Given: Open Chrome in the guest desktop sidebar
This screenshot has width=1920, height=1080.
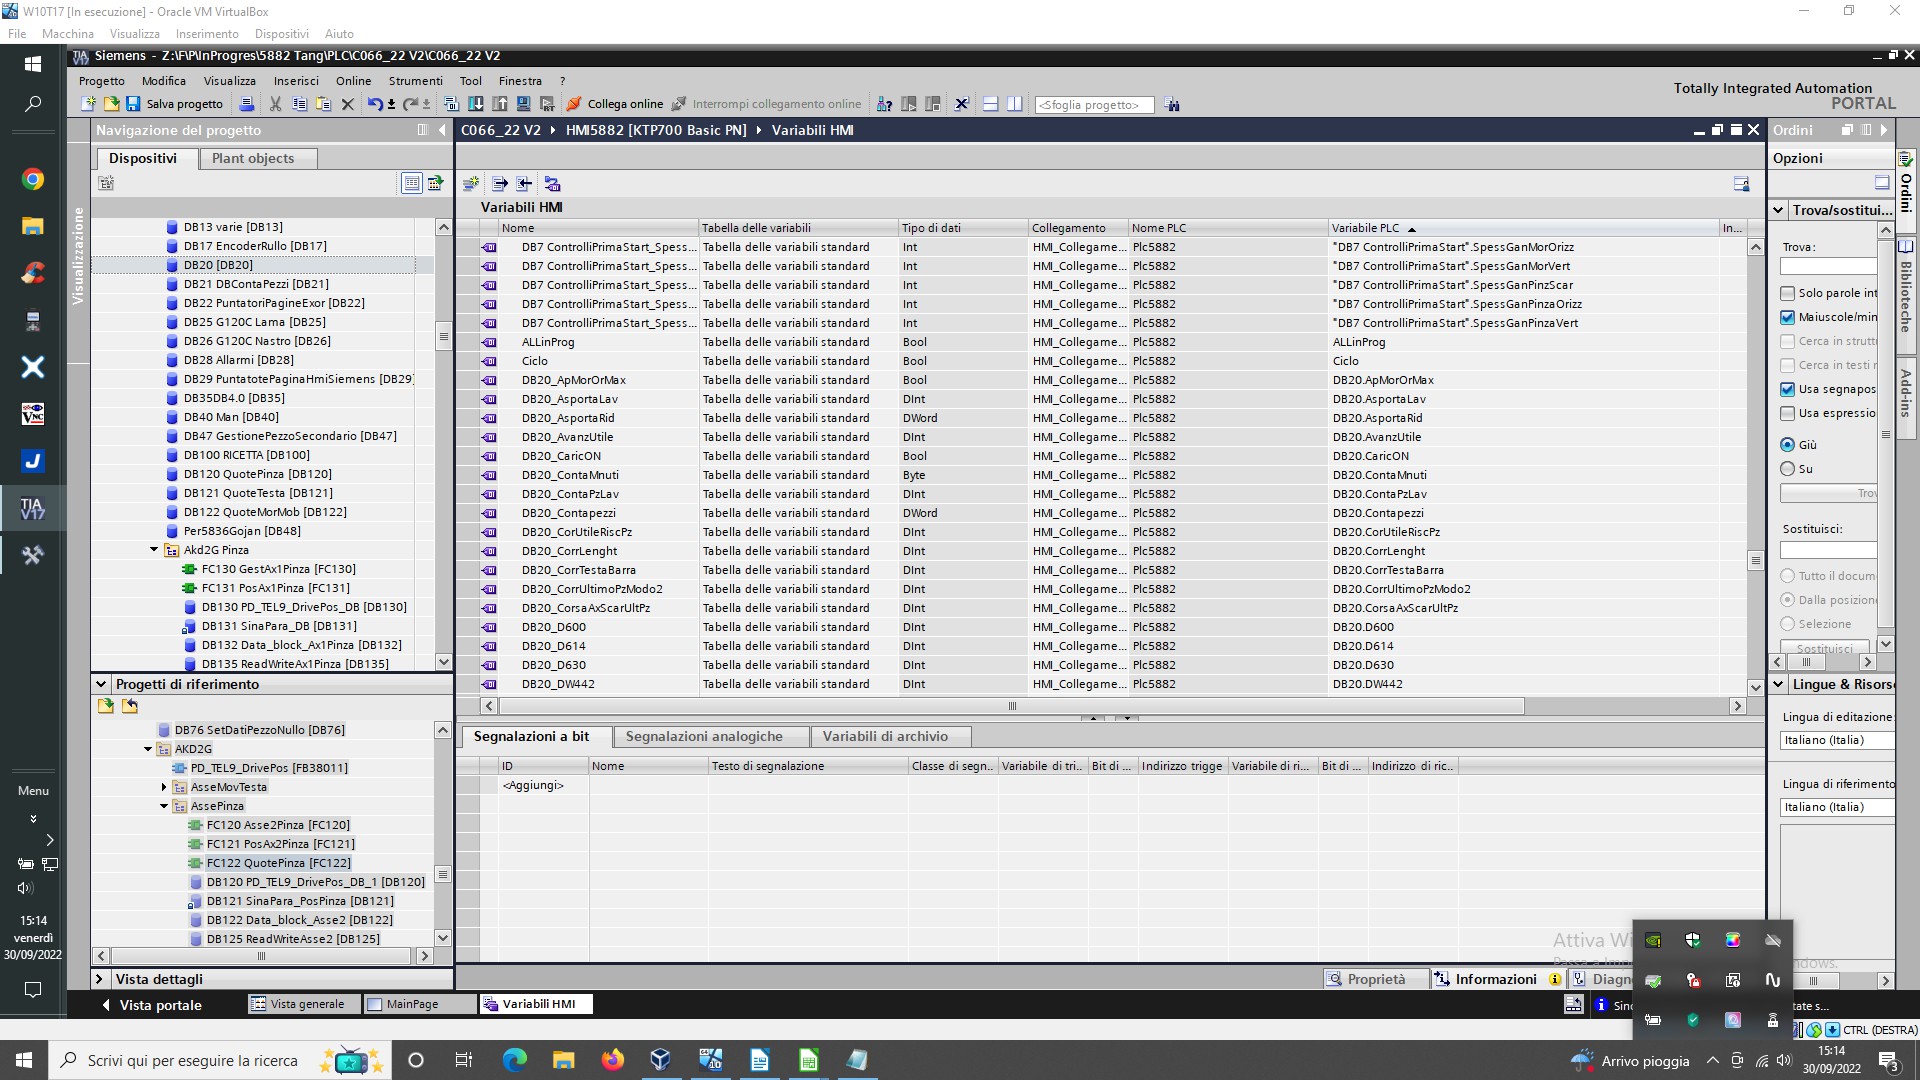Looking at the screenshot, I should 33,179.
